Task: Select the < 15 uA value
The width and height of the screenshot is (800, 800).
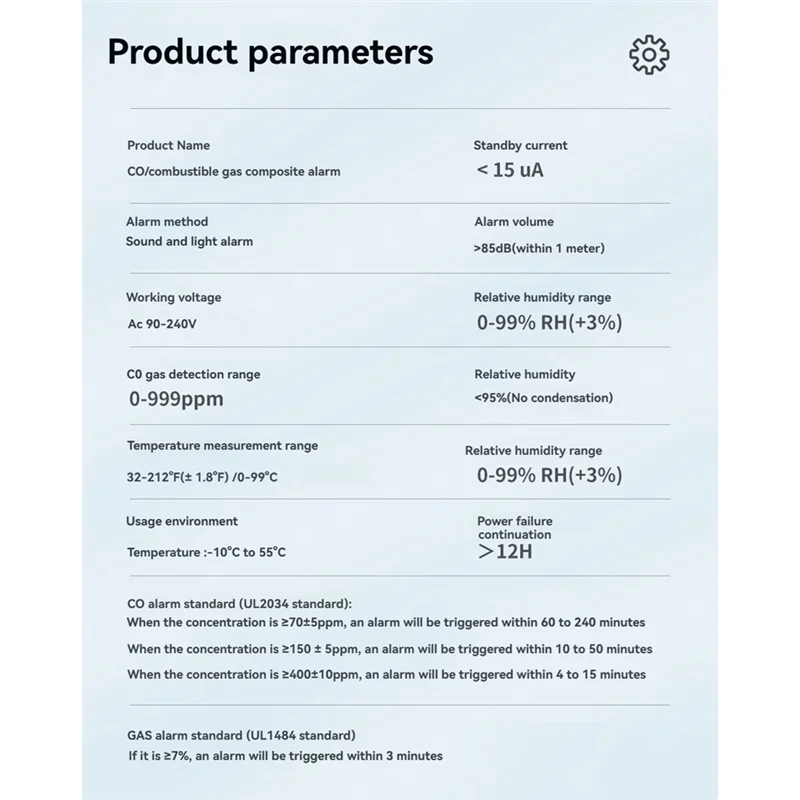Action: (x=510, y=170)
